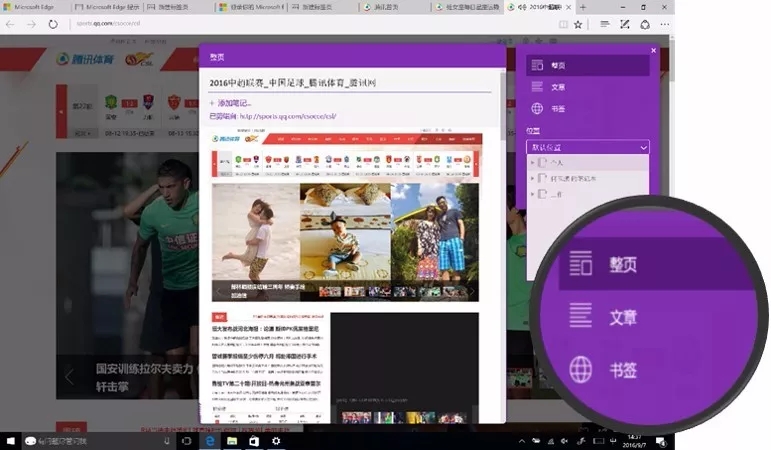
Task: Open the Edge More actions menu
Action: coord(665,24)
